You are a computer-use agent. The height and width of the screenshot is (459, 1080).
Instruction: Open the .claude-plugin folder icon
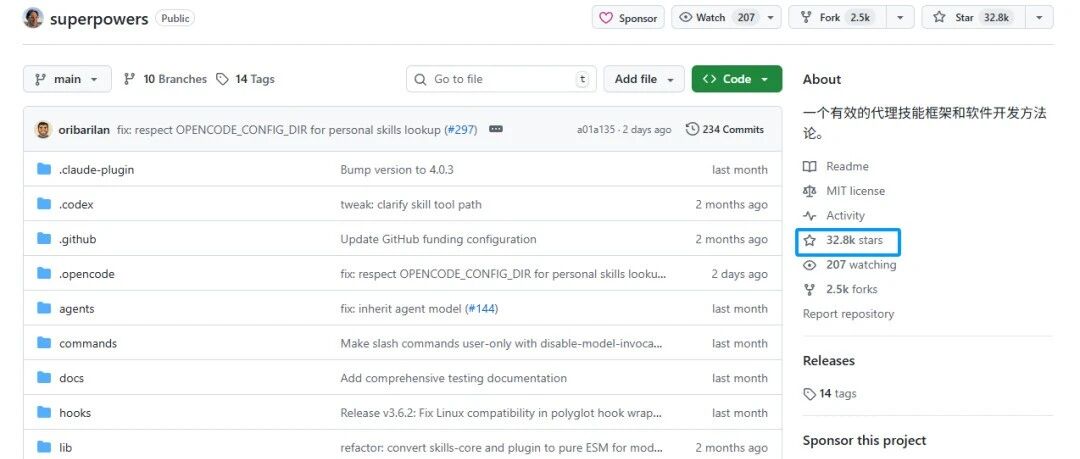pos(44,170)
